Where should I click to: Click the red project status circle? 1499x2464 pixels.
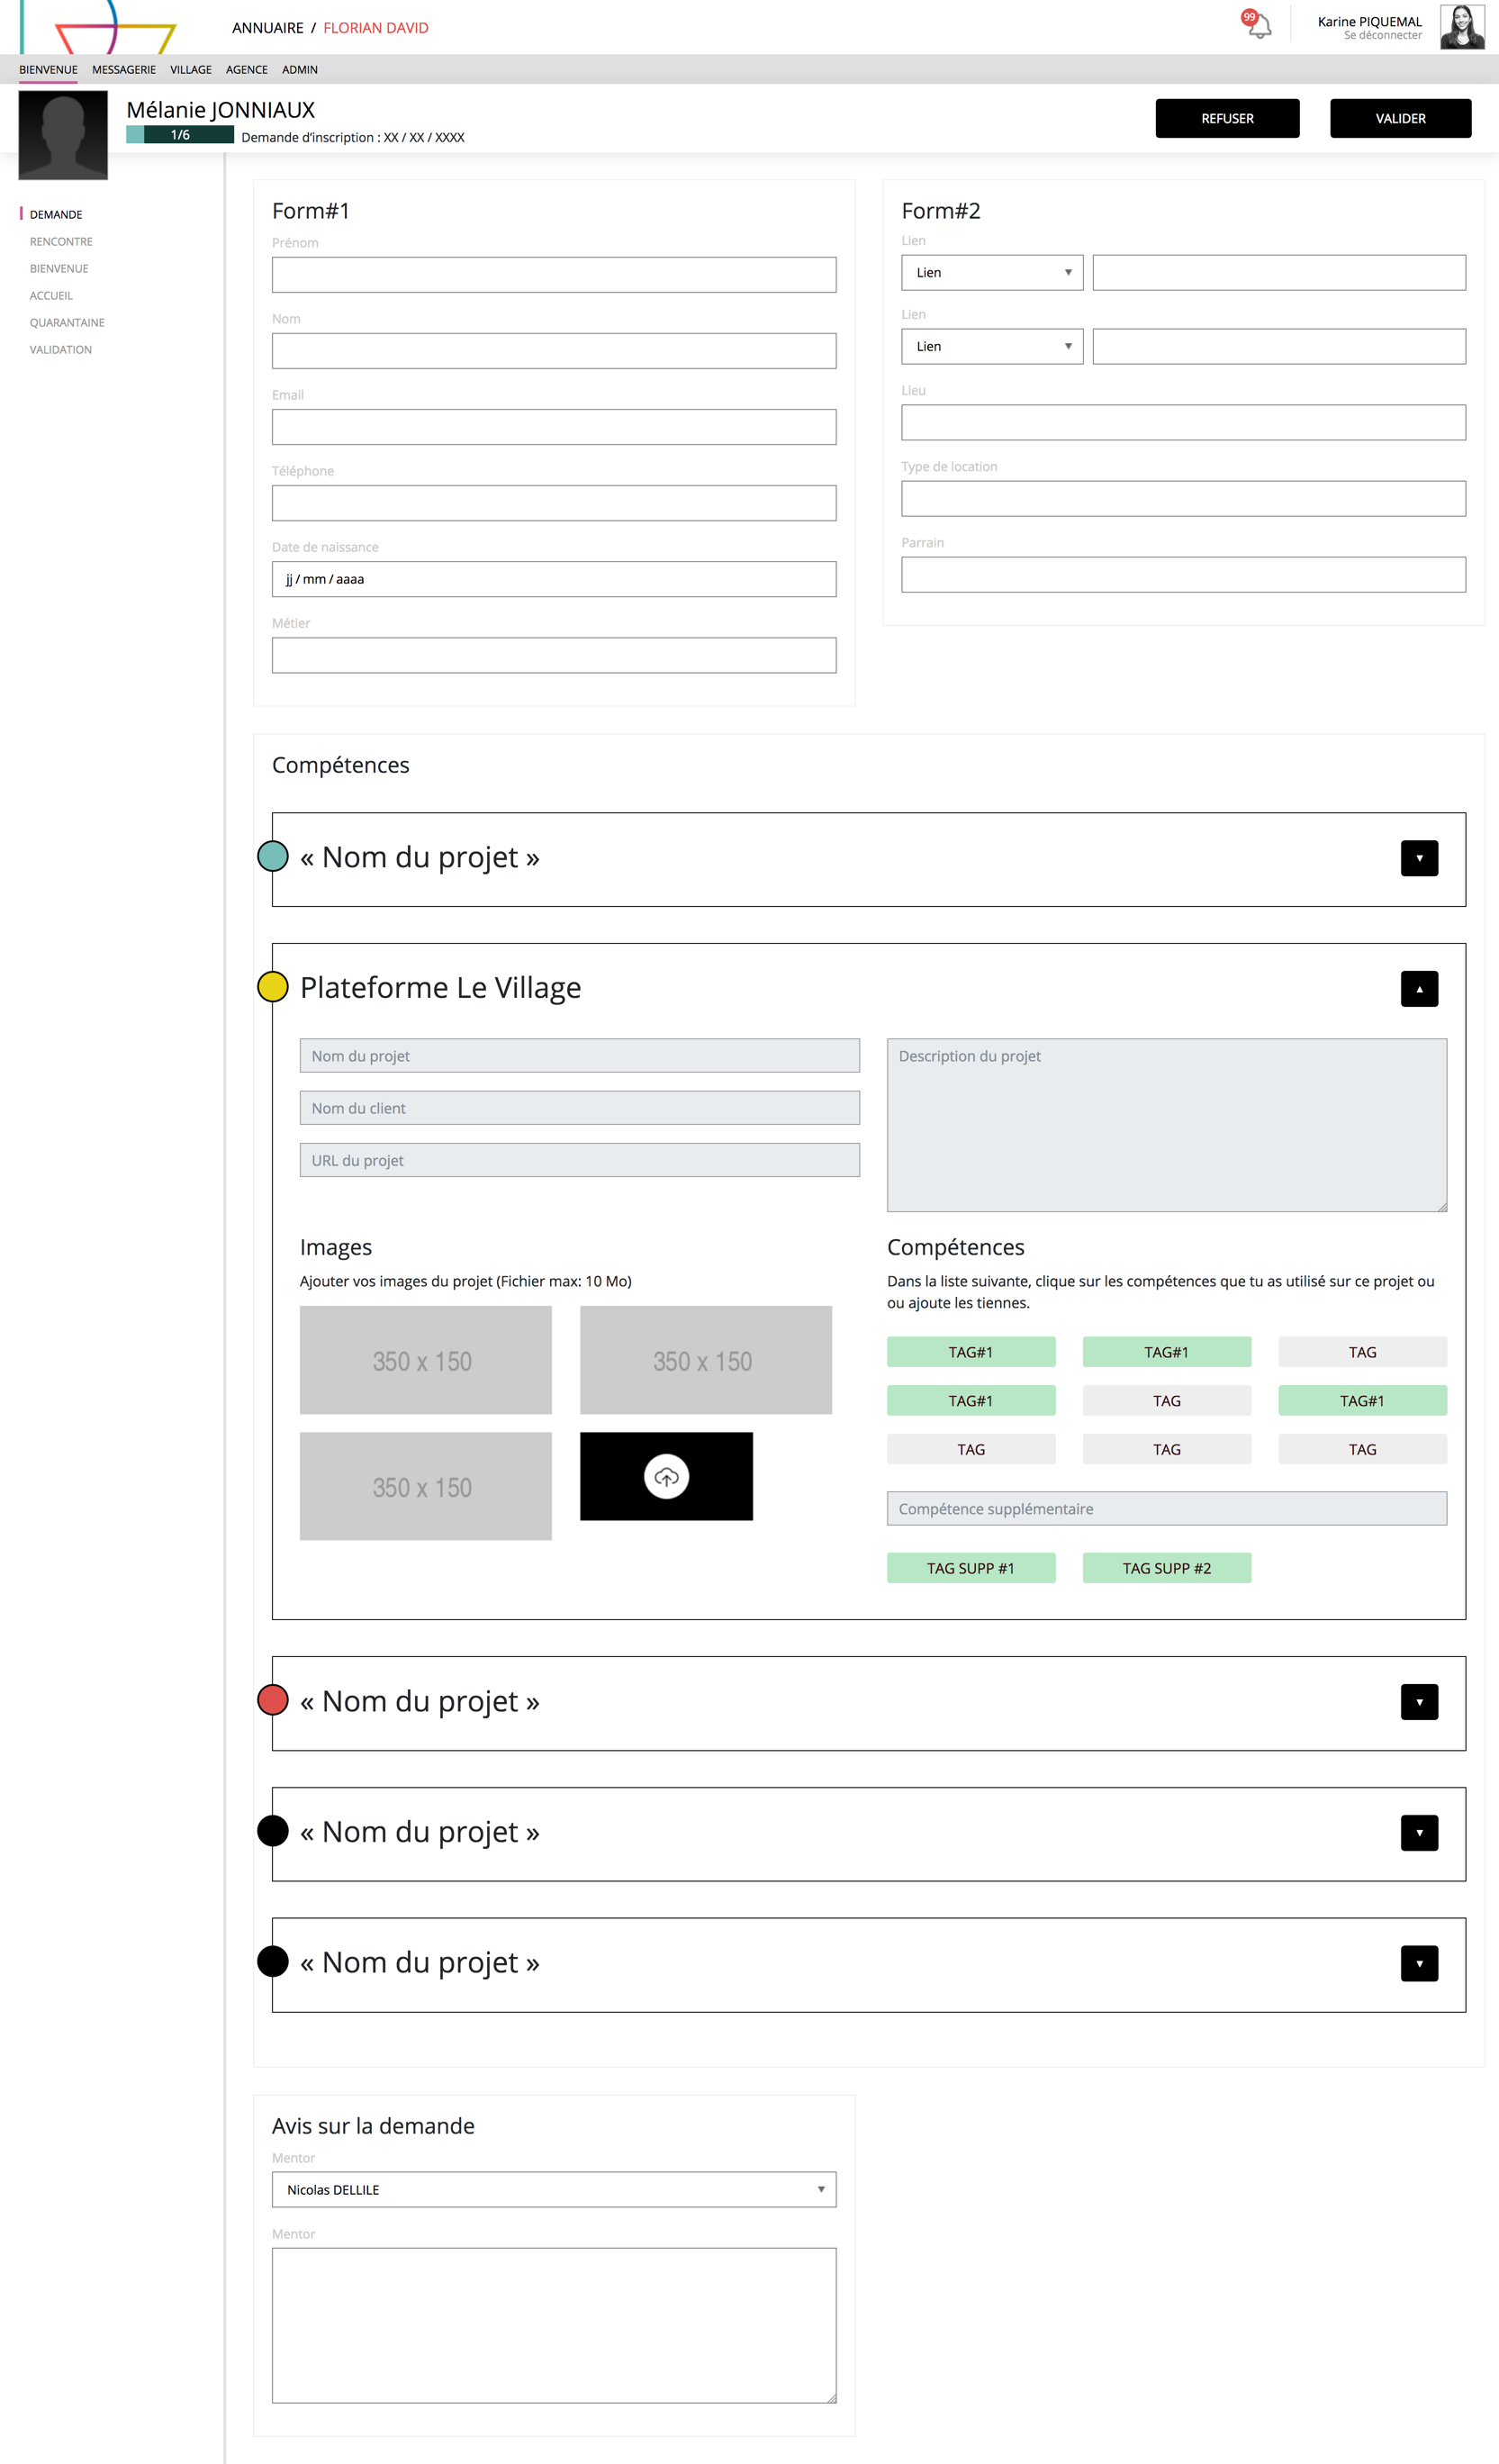pyautogui.click(x=273, y=1700)
